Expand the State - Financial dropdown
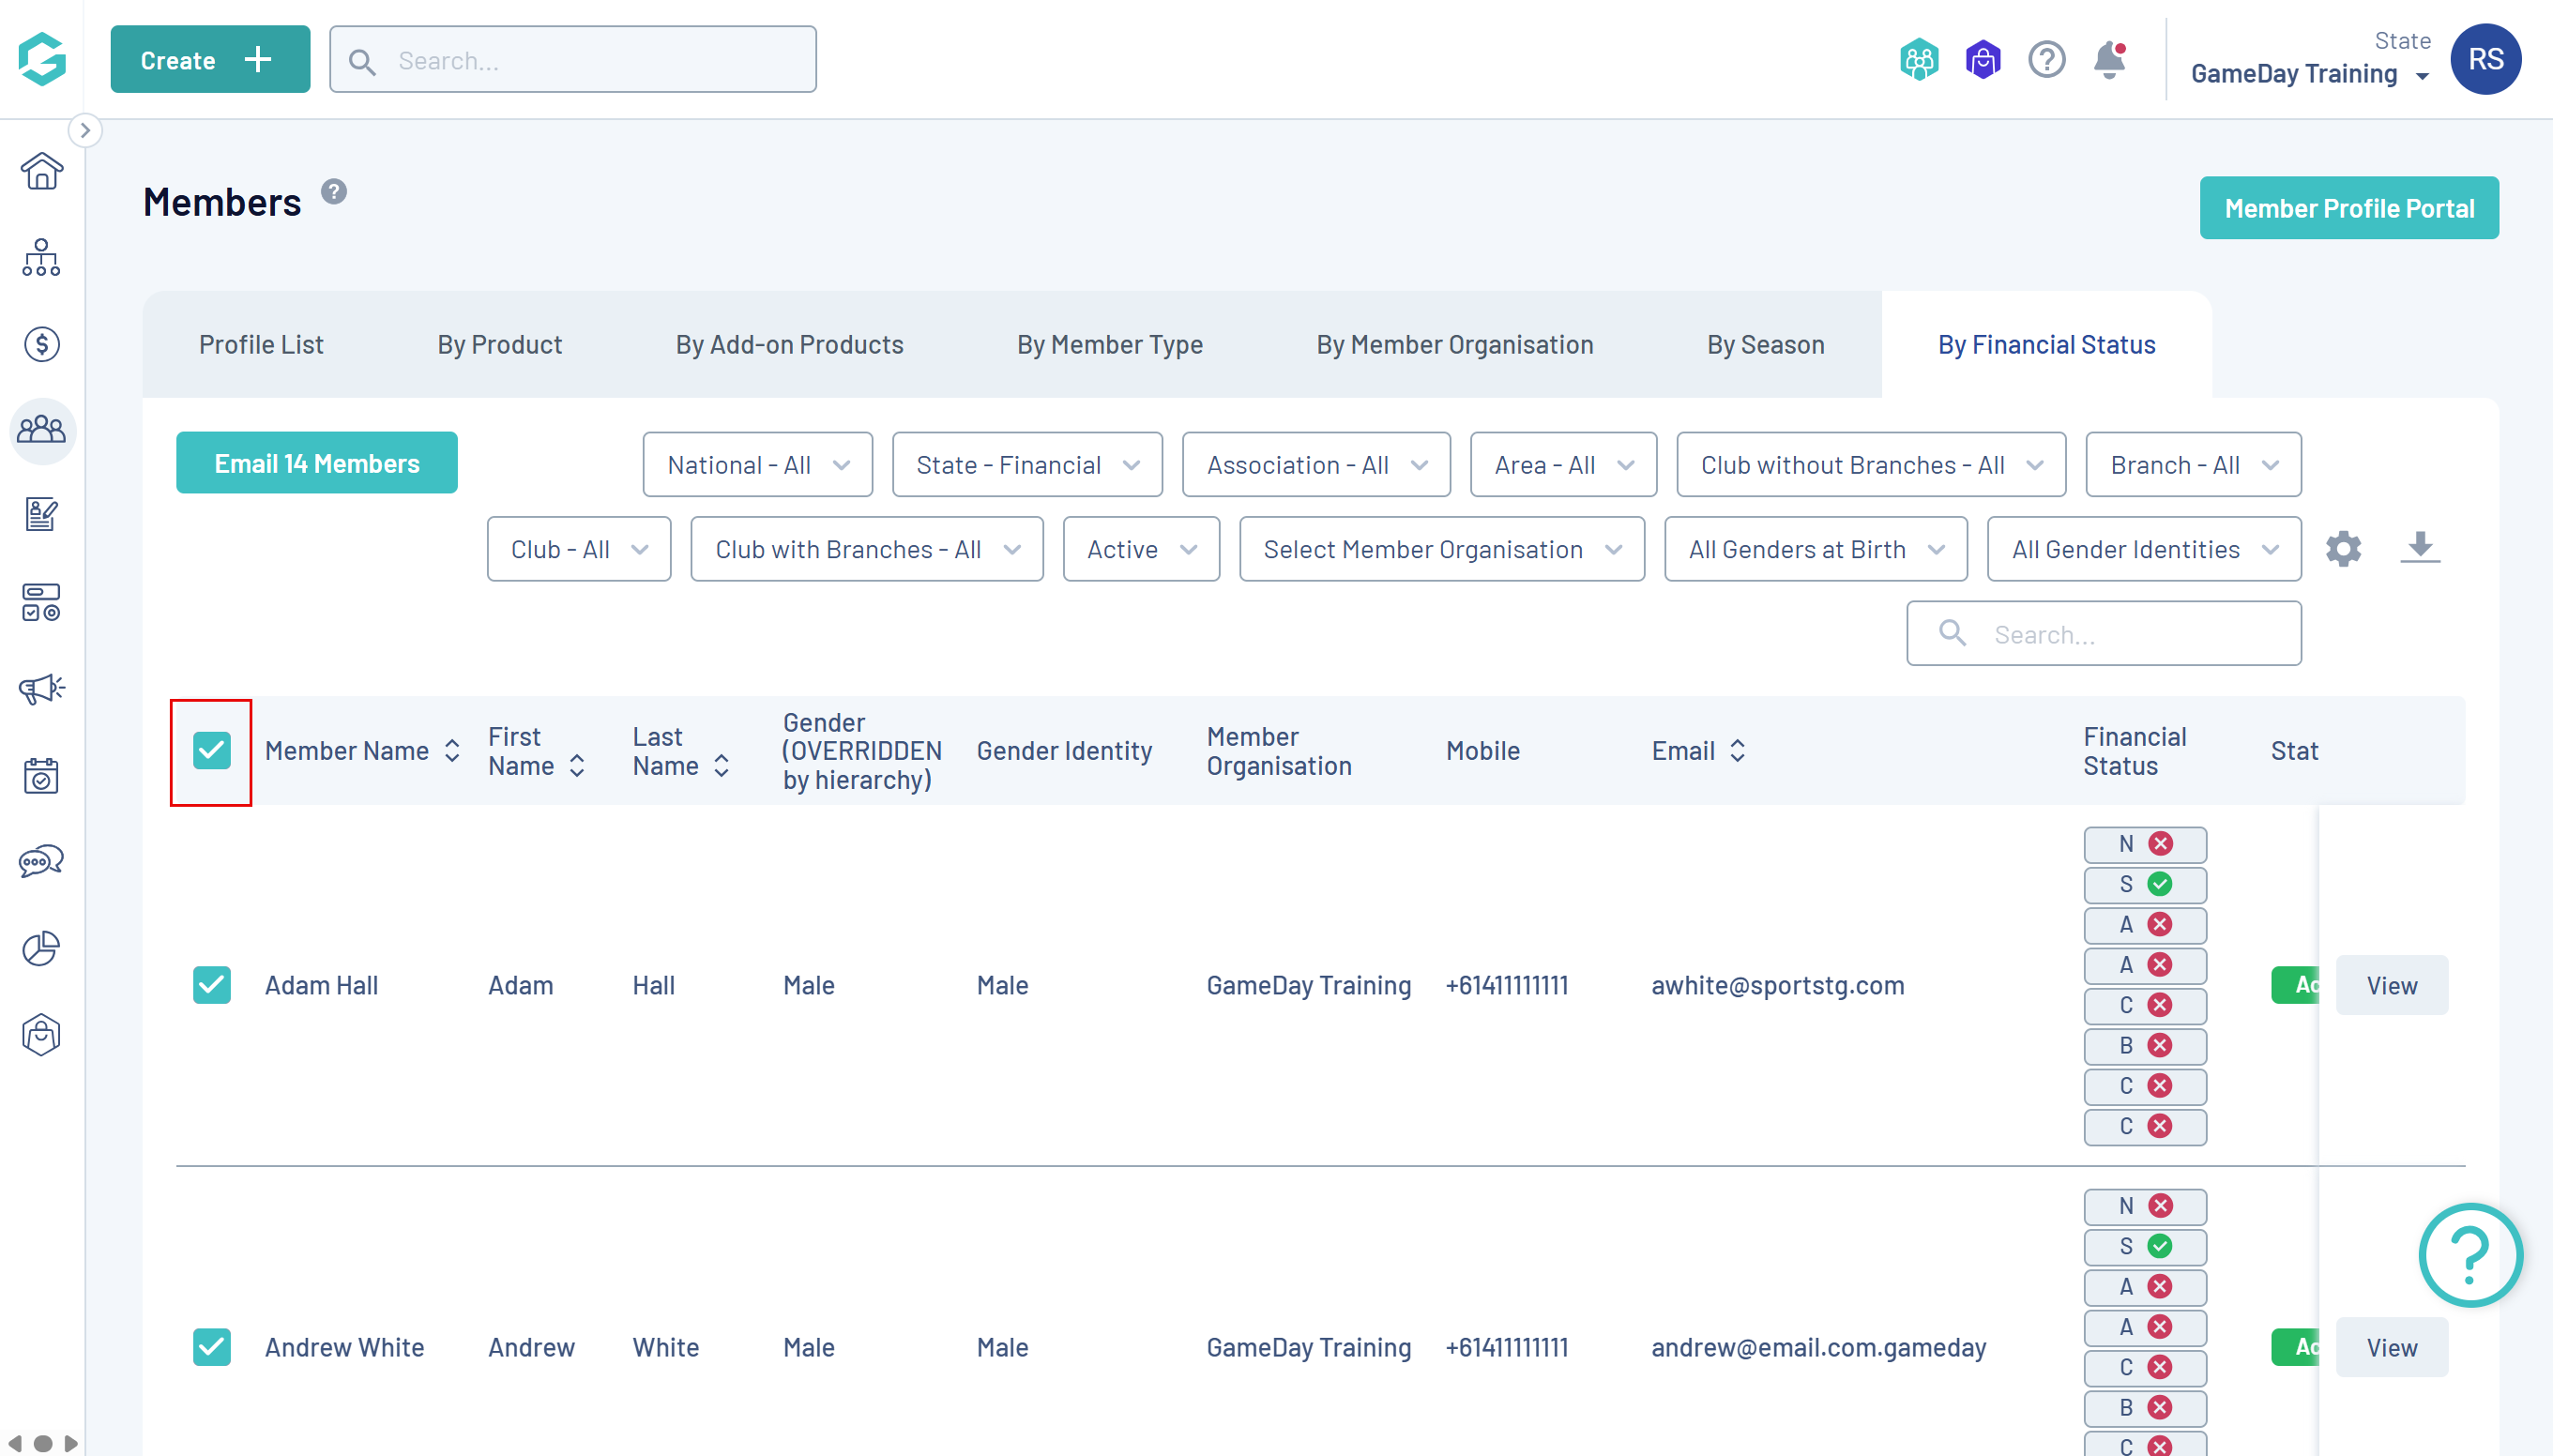Image resolution: width=2553 pixels, height=1456 pixels. coord(1027,465)
